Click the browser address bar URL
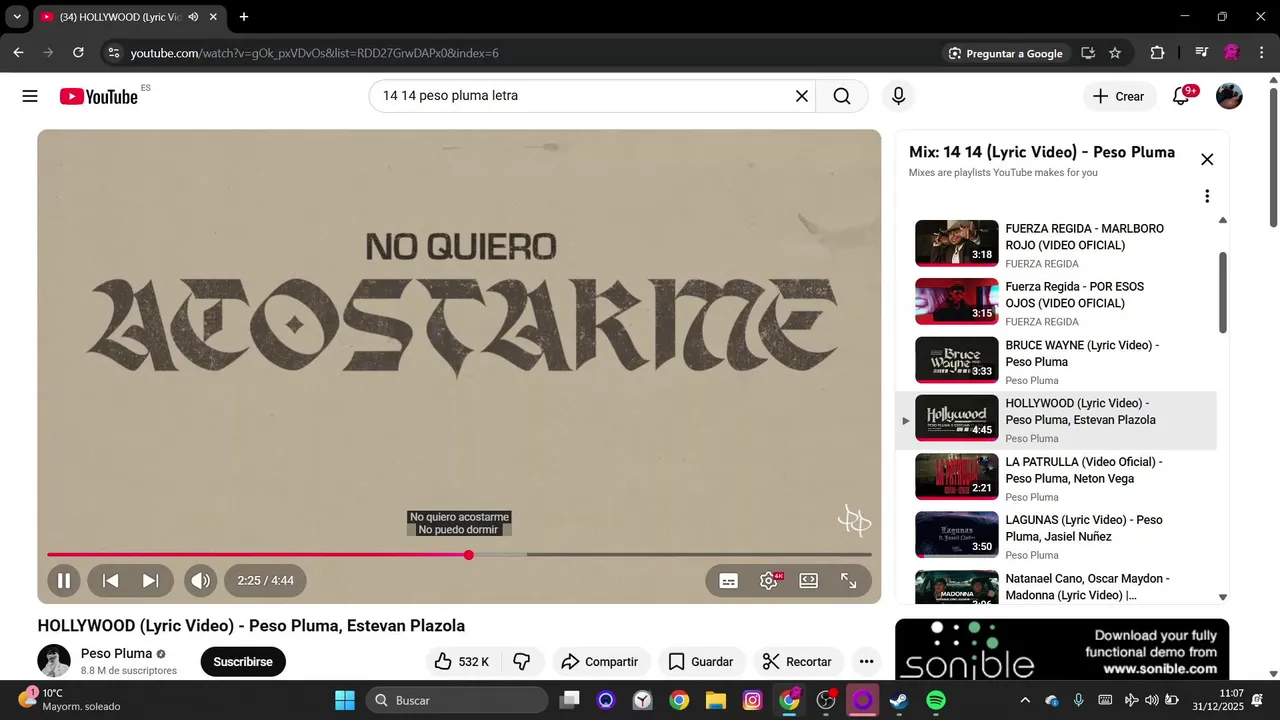1280x720 pixels. tap(315, 53)
